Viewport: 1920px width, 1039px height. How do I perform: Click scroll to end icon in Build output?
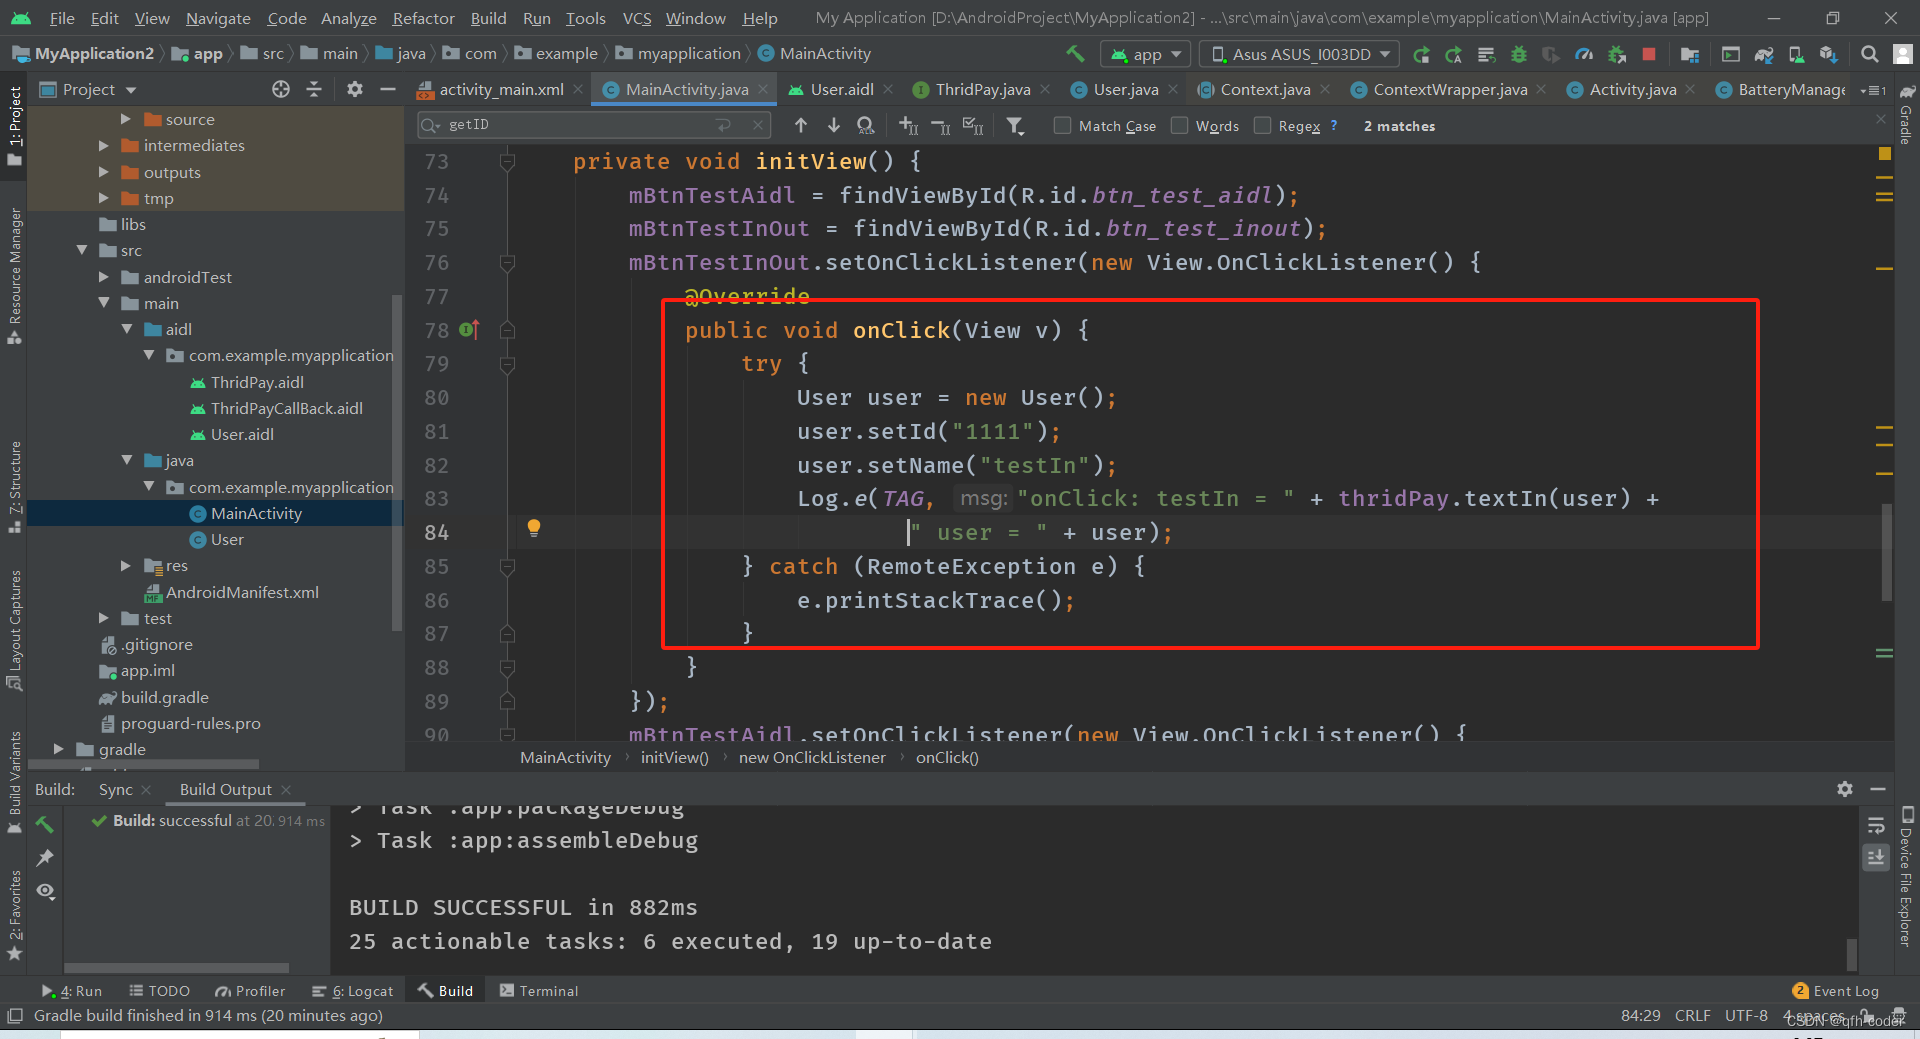click(x=1876, y=857)
